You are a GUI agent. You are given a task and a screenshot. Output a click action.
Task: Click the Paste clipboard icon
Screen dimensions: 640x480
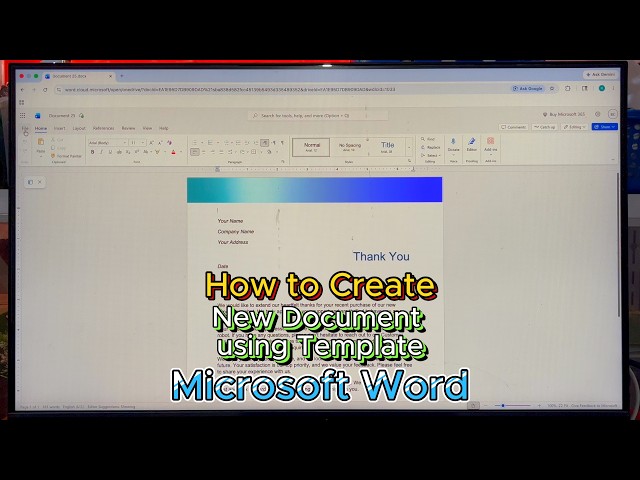[x=41, y=142]
